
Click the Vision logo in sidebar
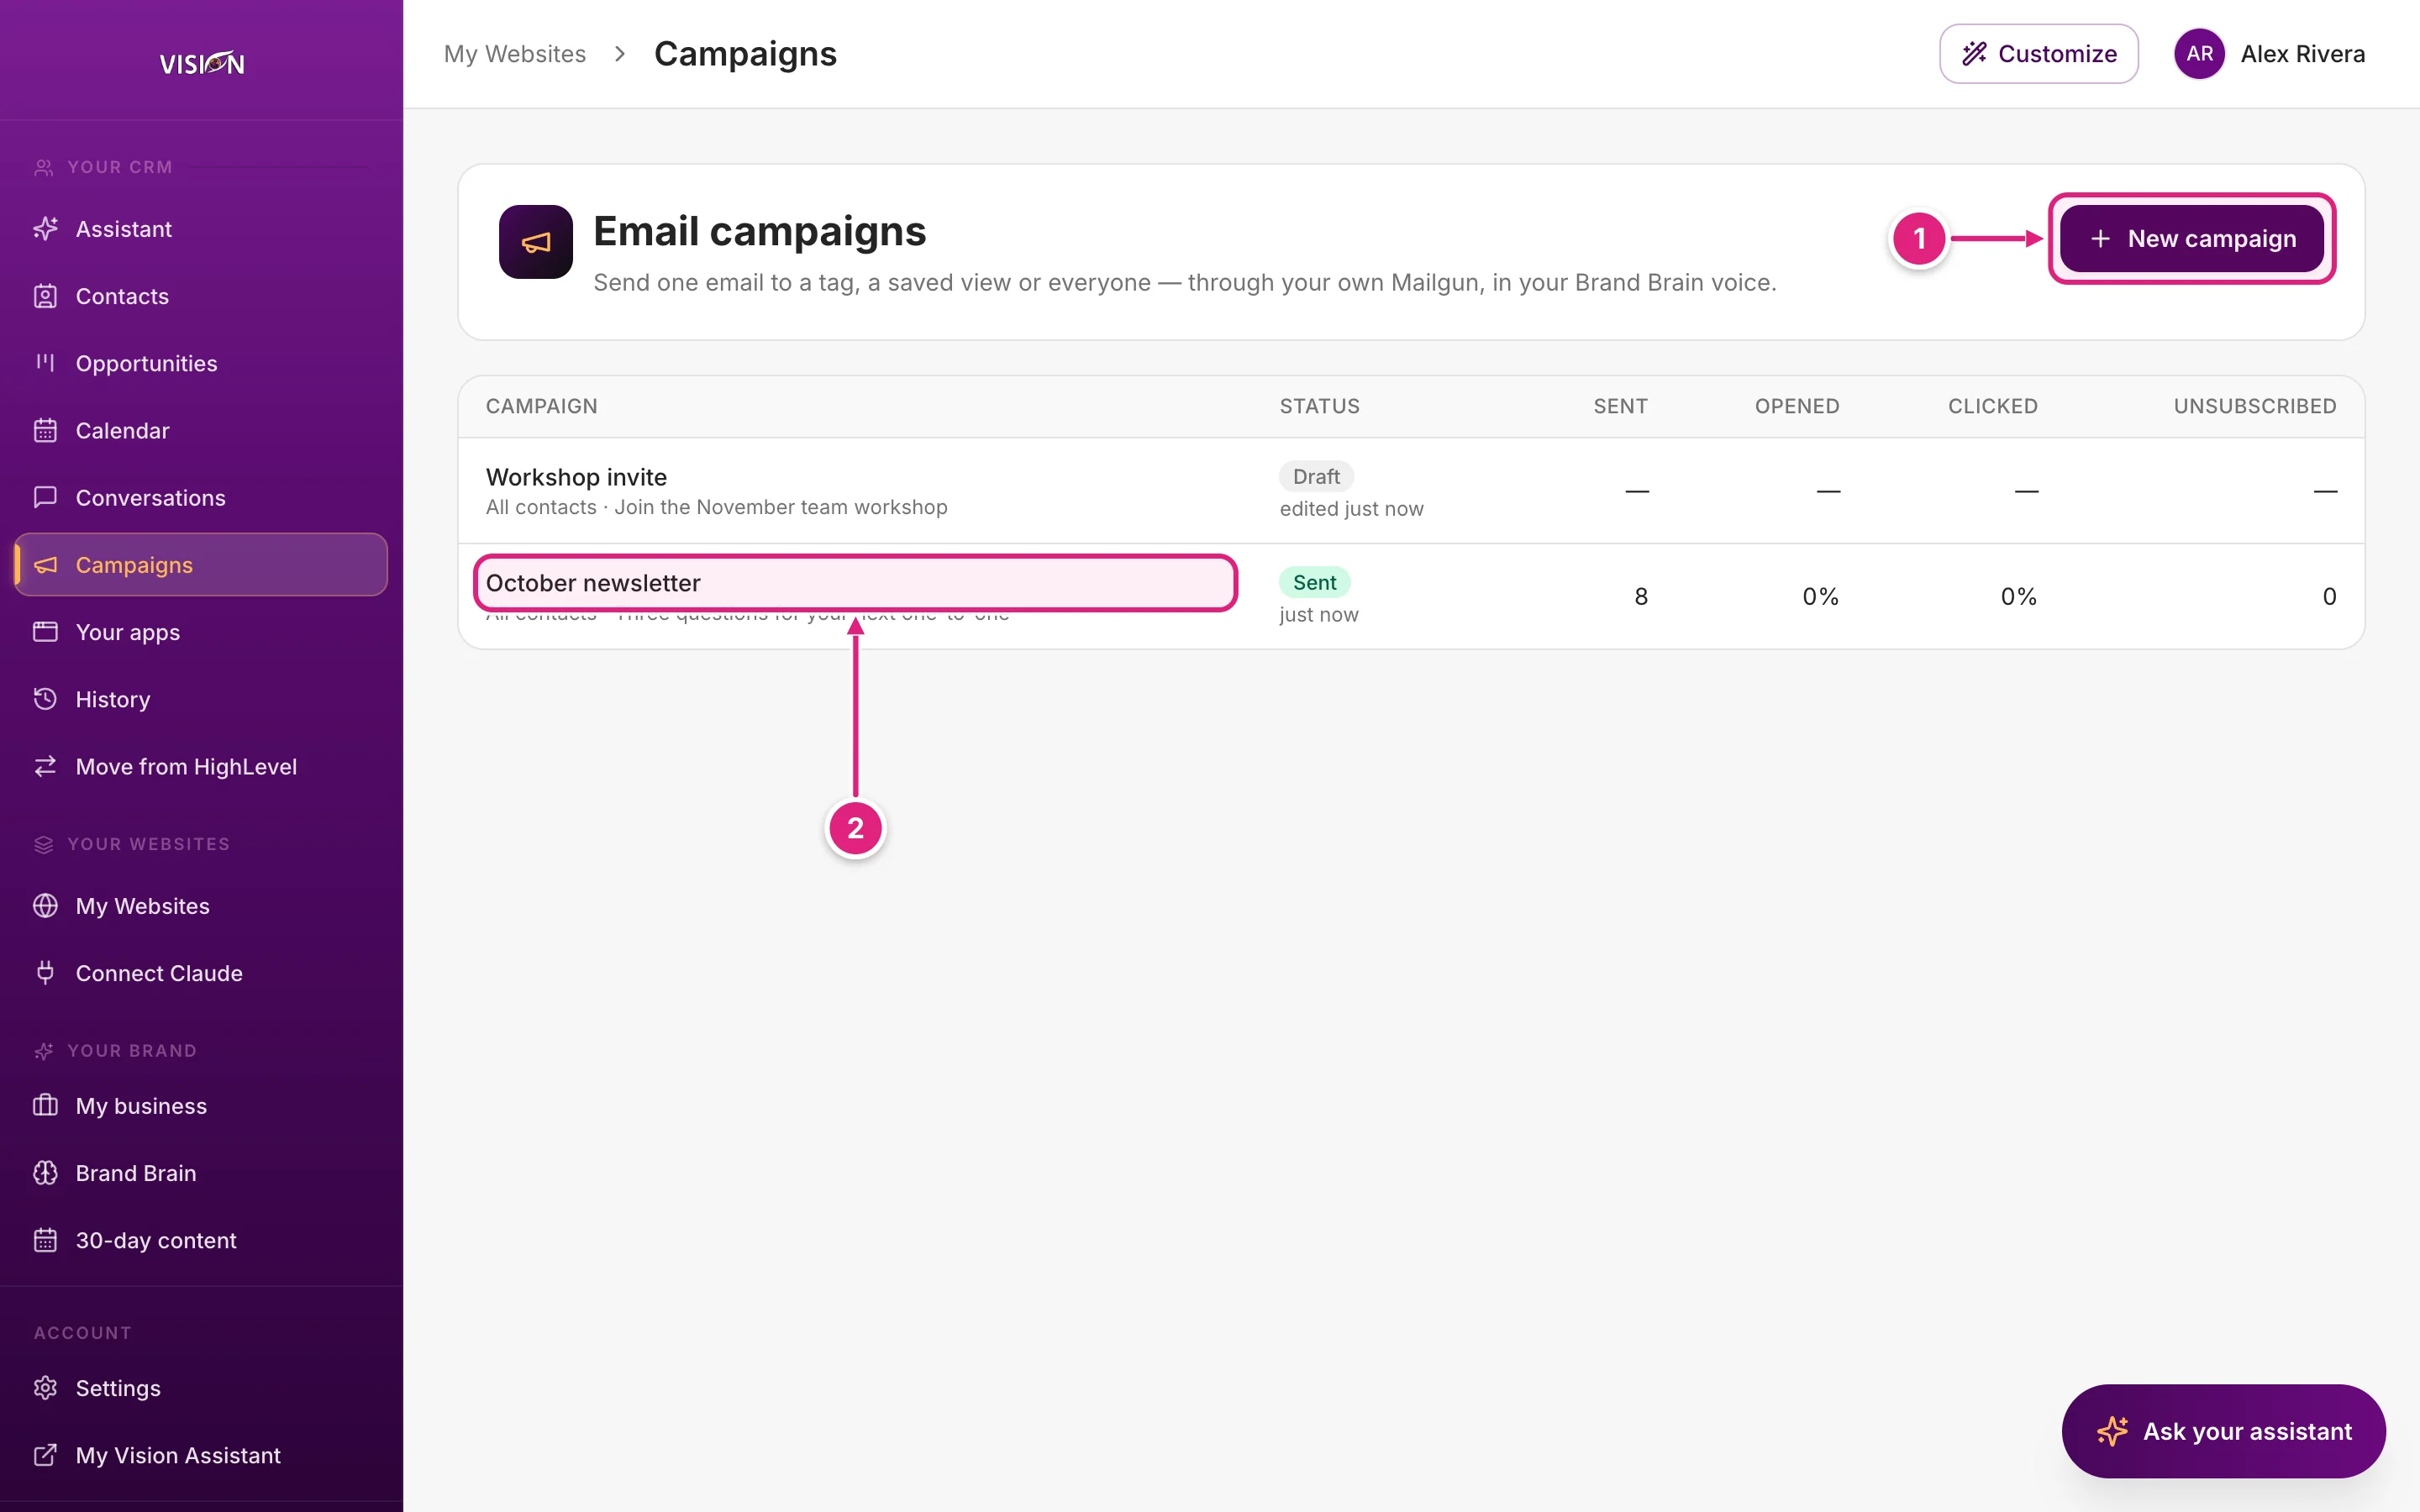coord(202,63)
